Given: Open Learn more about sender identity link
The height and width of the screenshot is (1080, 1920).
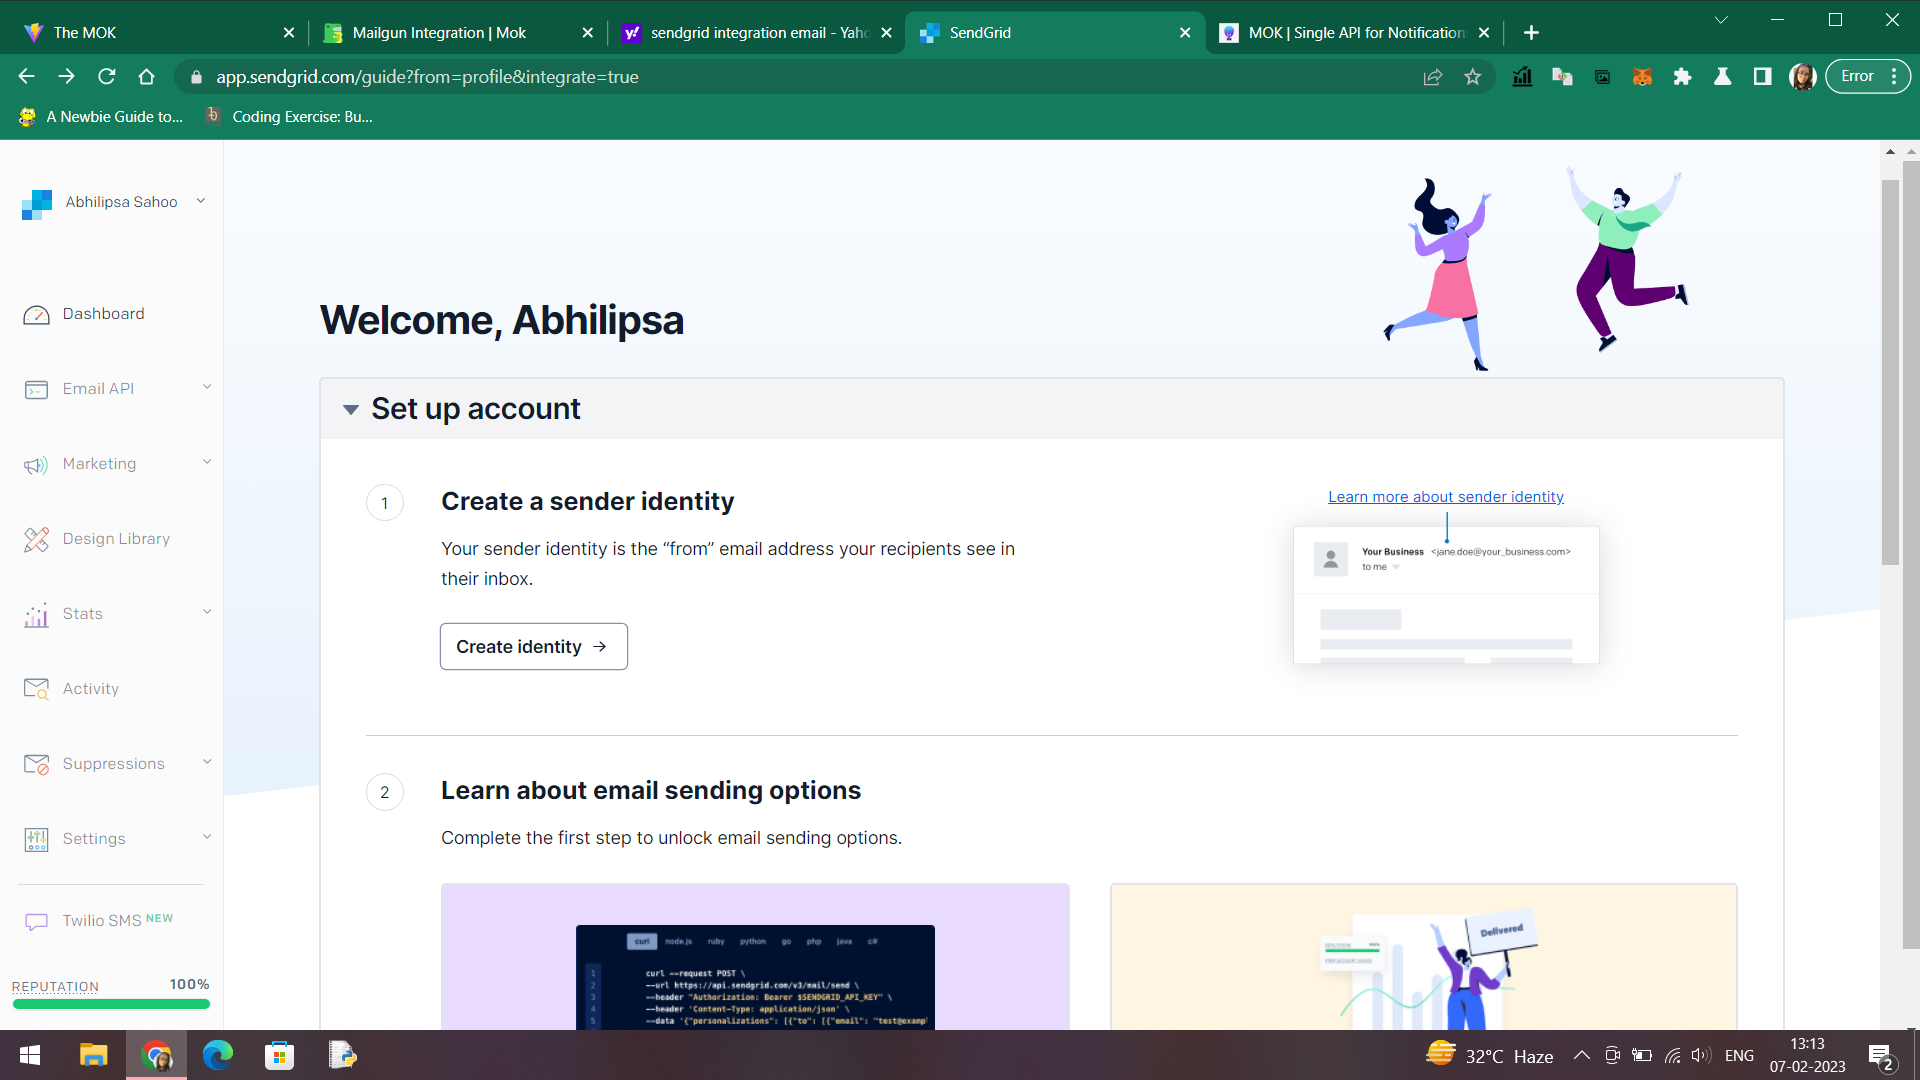Looking at the screenshot, I should pyautogui.click(x=1445, y=497).
